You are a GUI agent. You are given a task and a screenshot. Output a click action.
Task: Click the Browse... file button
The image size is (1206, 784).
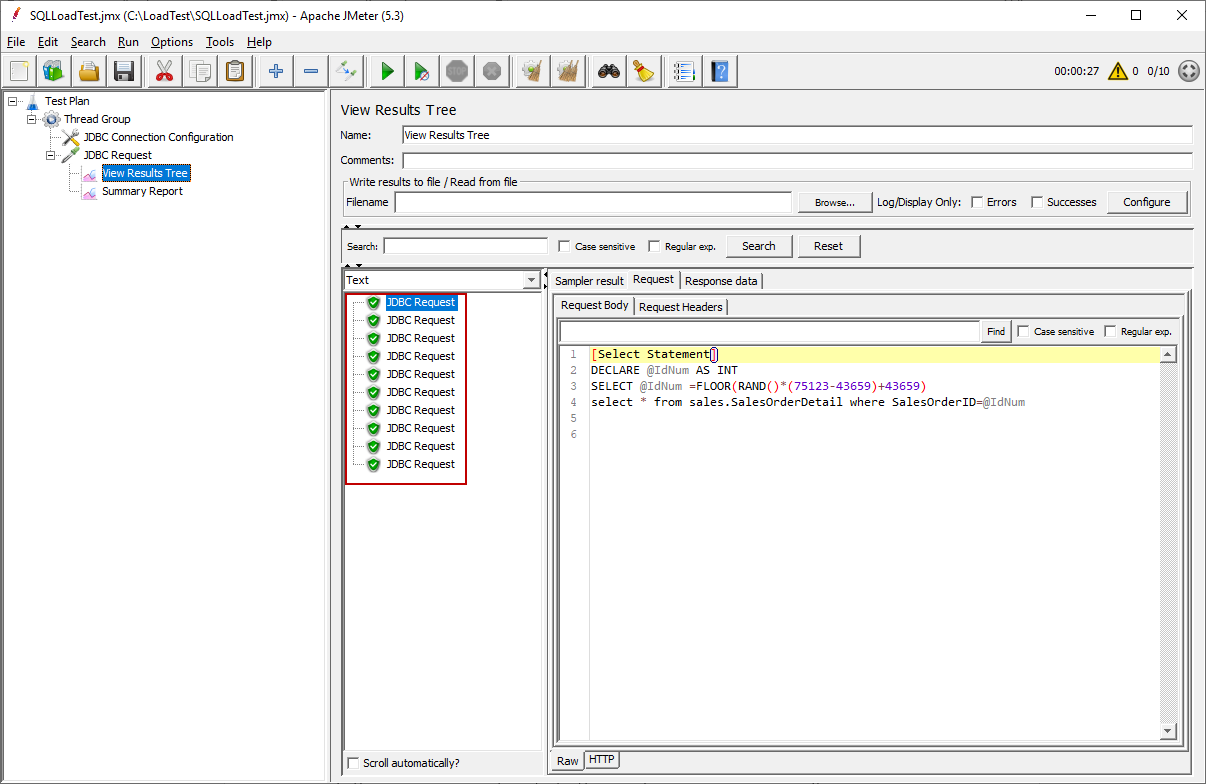pyautogui.click(x=835, y=202)
